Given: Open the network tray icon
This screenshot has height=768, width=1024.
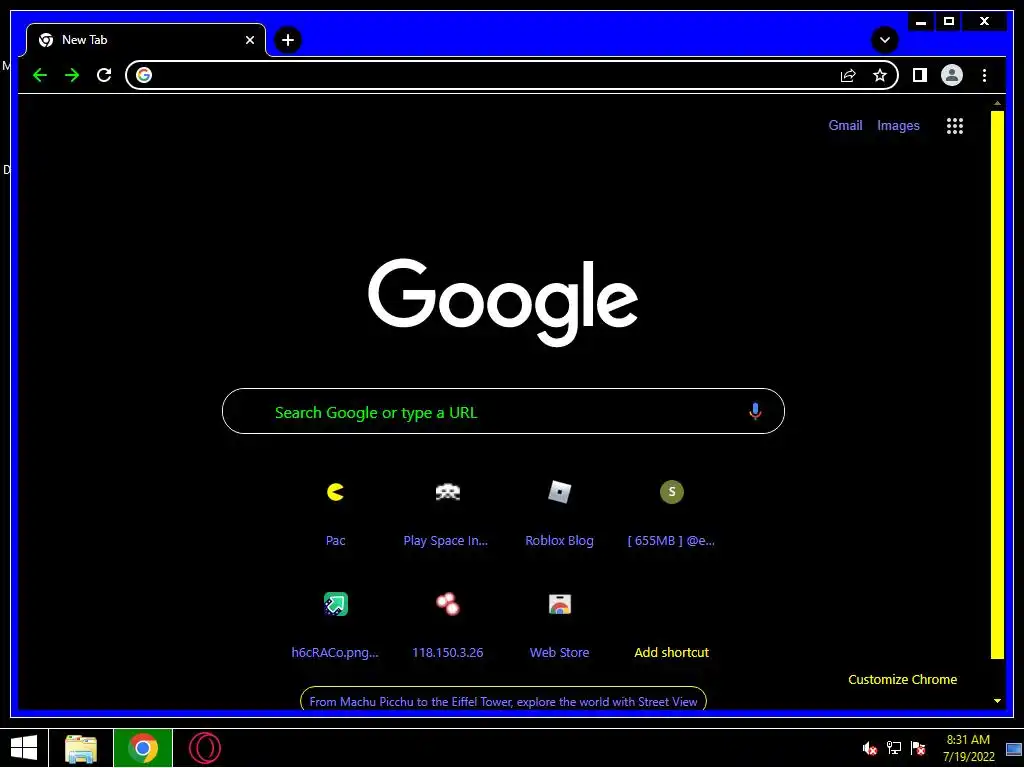Looking at the screenshot, I should click(x=893, y=748).
